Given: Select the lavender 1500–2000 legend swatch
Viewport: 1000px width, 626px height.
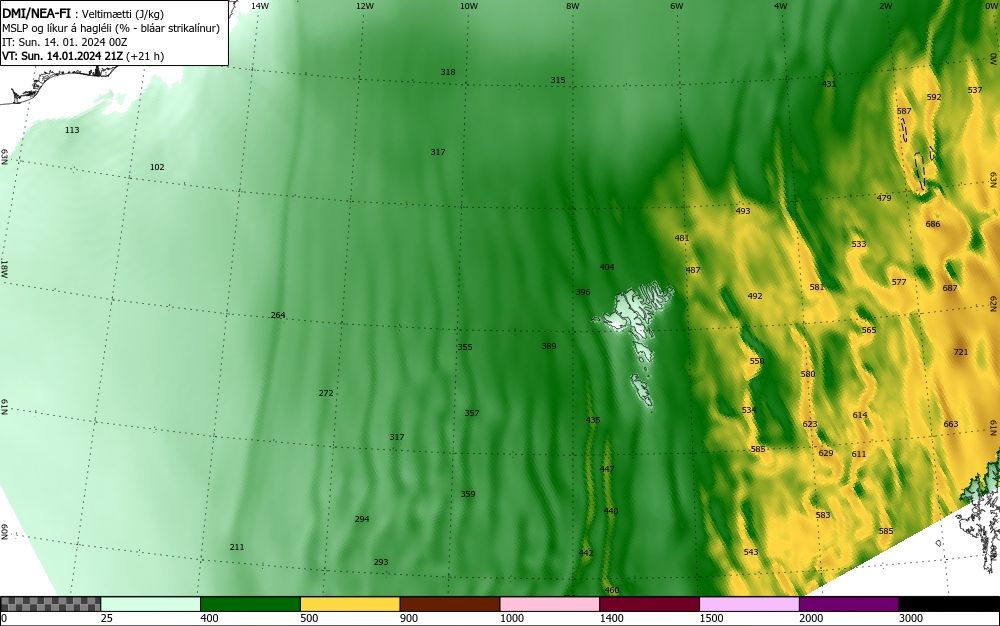Looking at the screenshot, I should point(749,604).
